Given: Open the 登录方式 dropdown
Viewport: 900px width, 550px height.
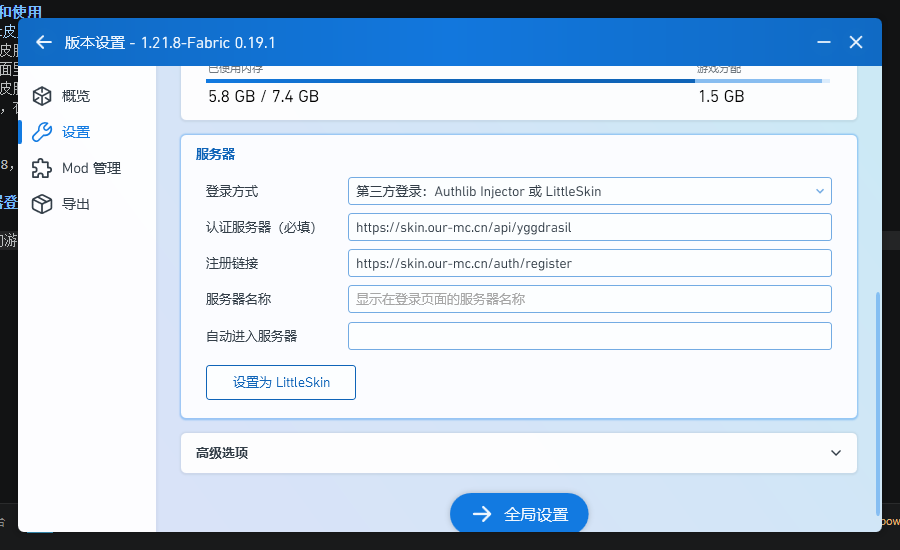Looking at the screenshot, I should coord(589,191).
